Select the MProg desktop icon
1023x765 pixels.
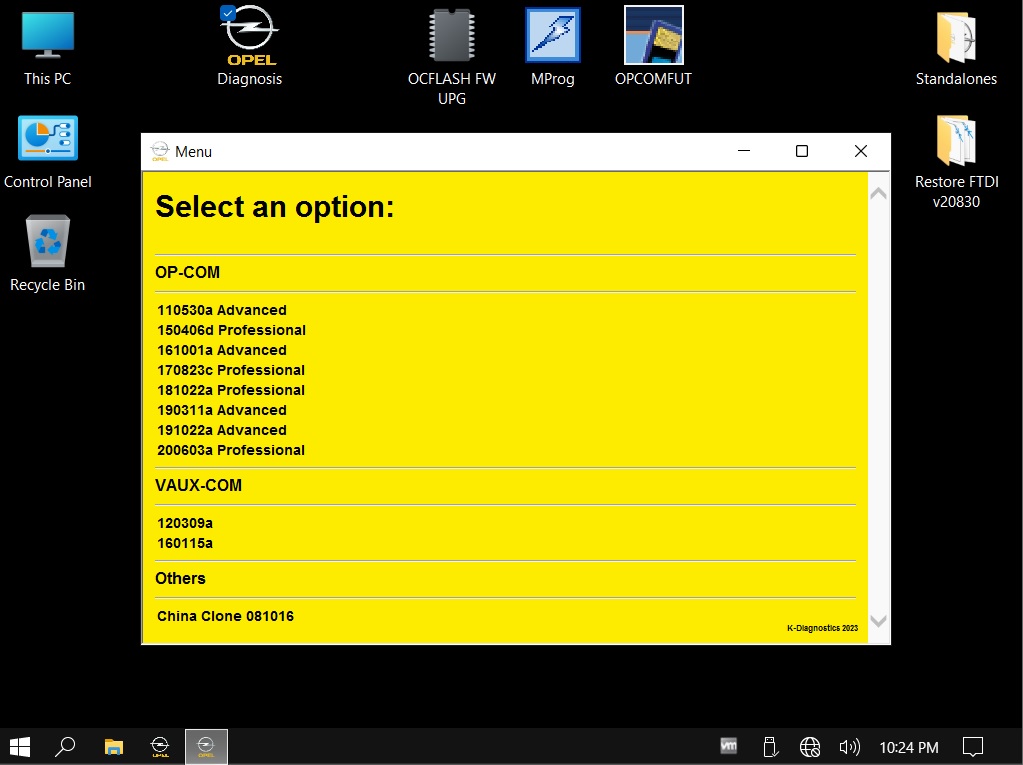[553, 47]
